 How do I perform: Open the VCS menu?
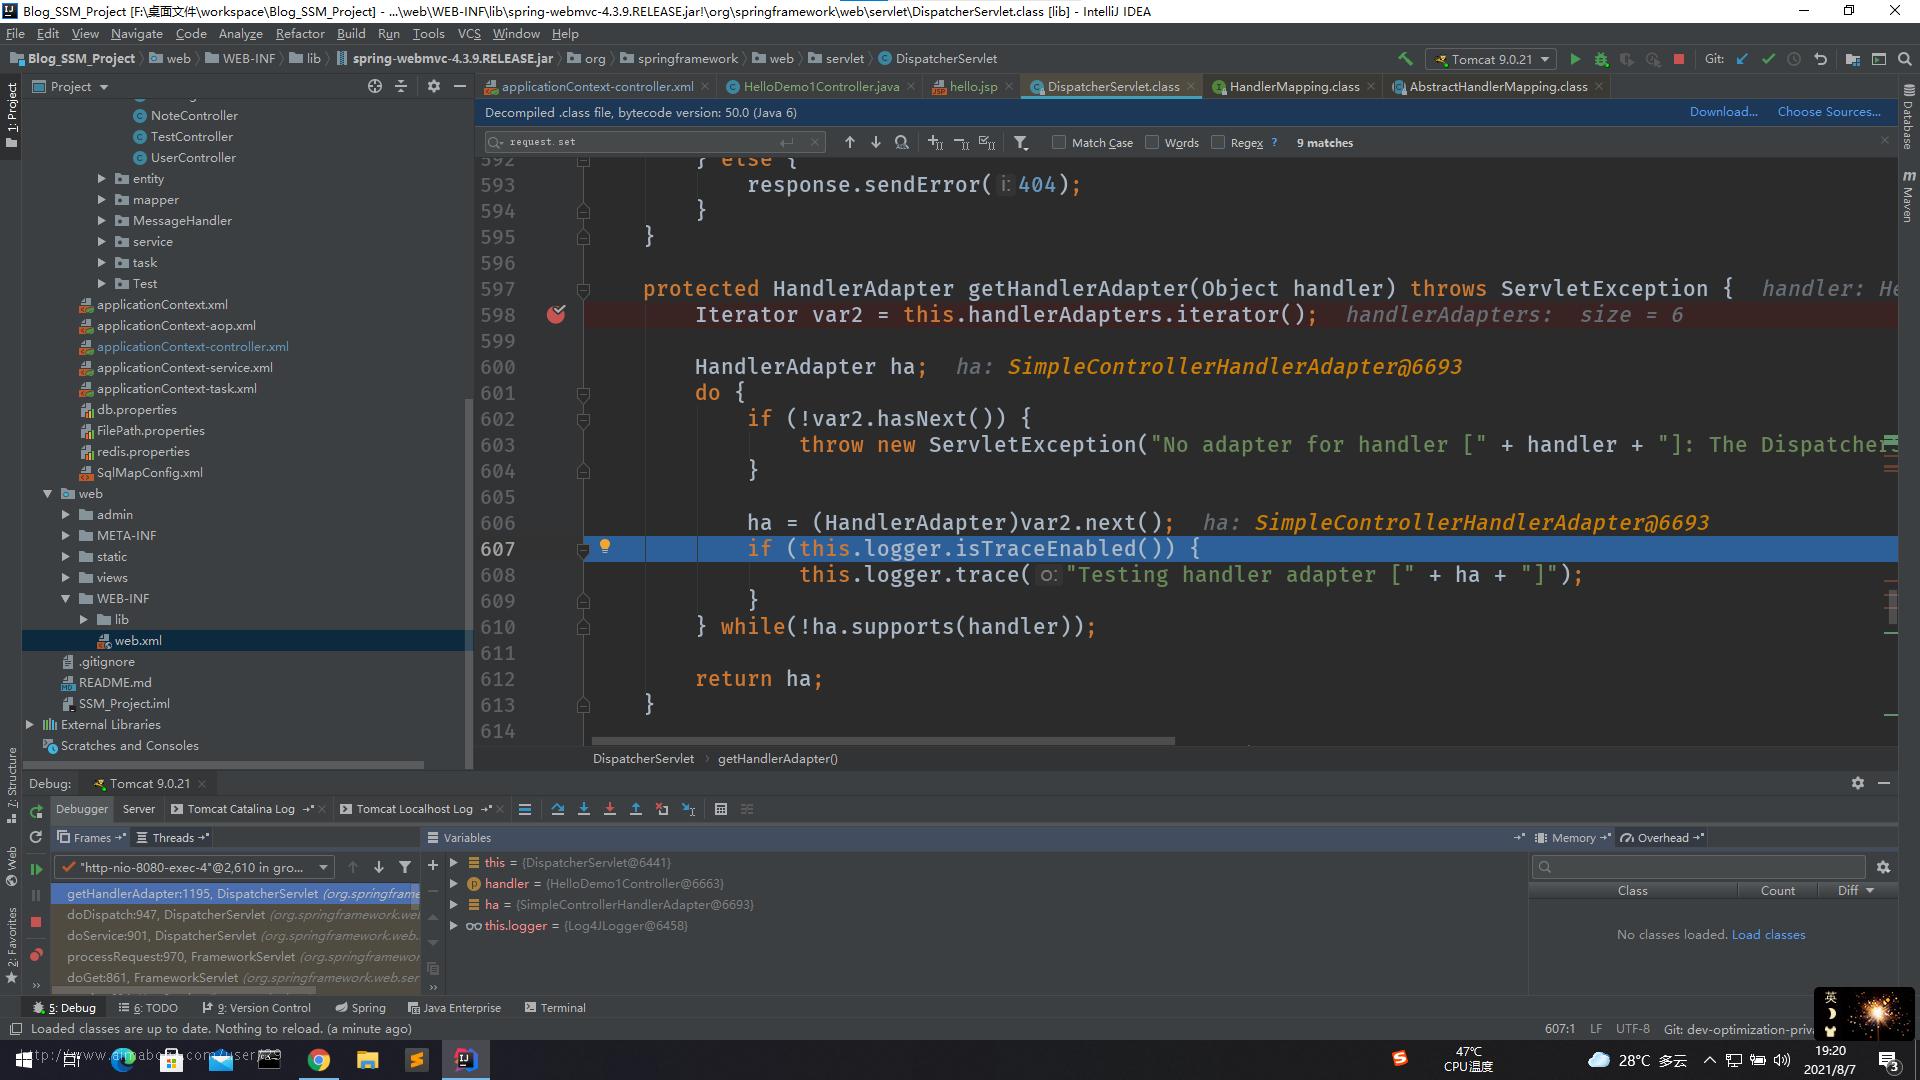point(469,33)
